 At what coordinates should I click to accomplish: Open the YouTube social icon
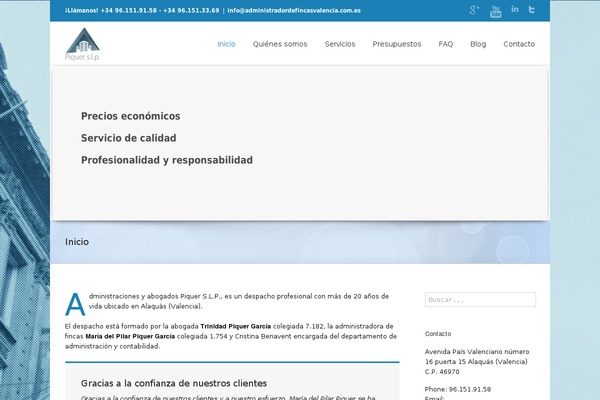pos(496,11)
